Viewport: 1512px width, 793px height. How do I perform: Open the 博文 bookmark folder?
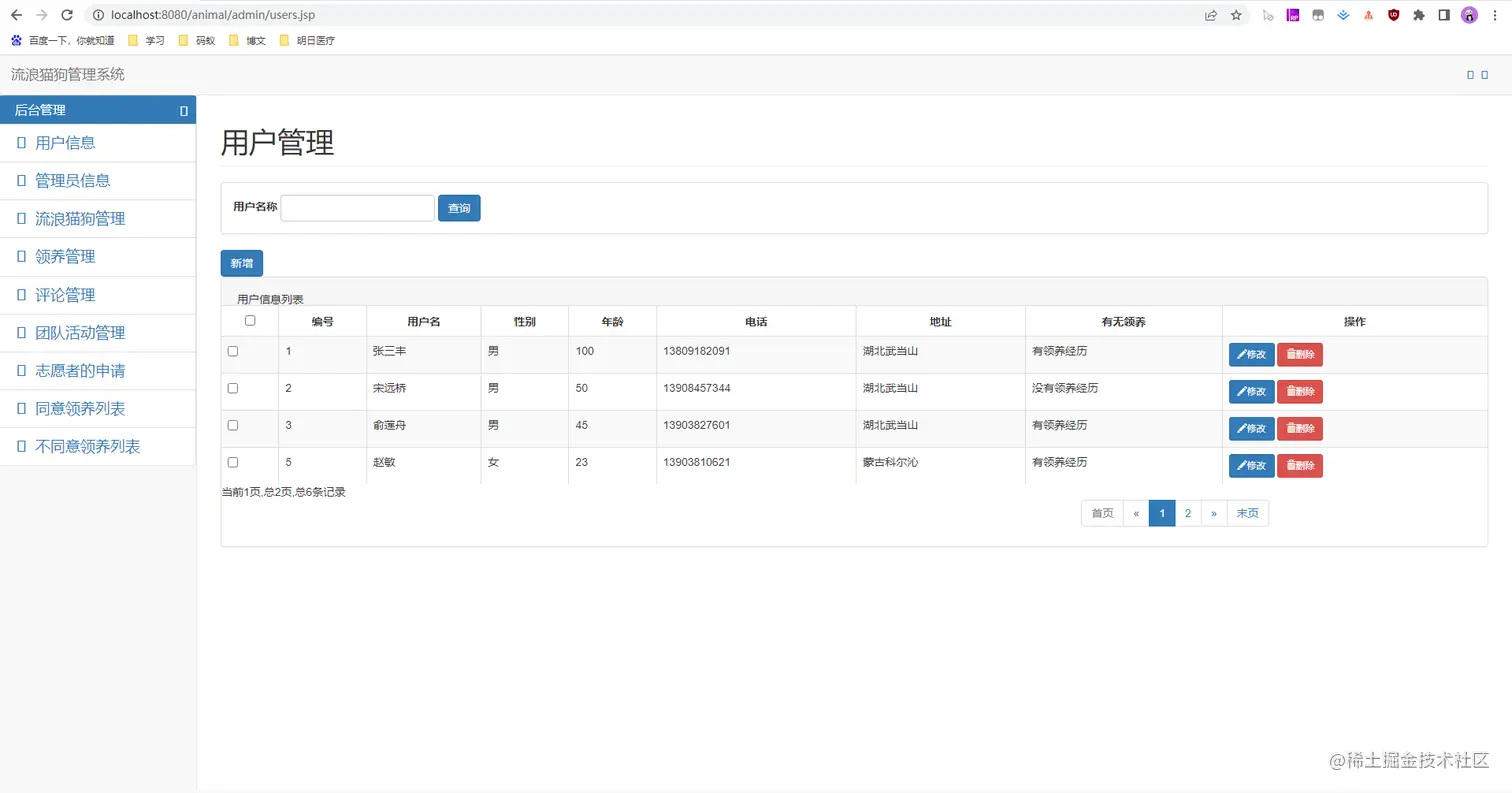247,41
